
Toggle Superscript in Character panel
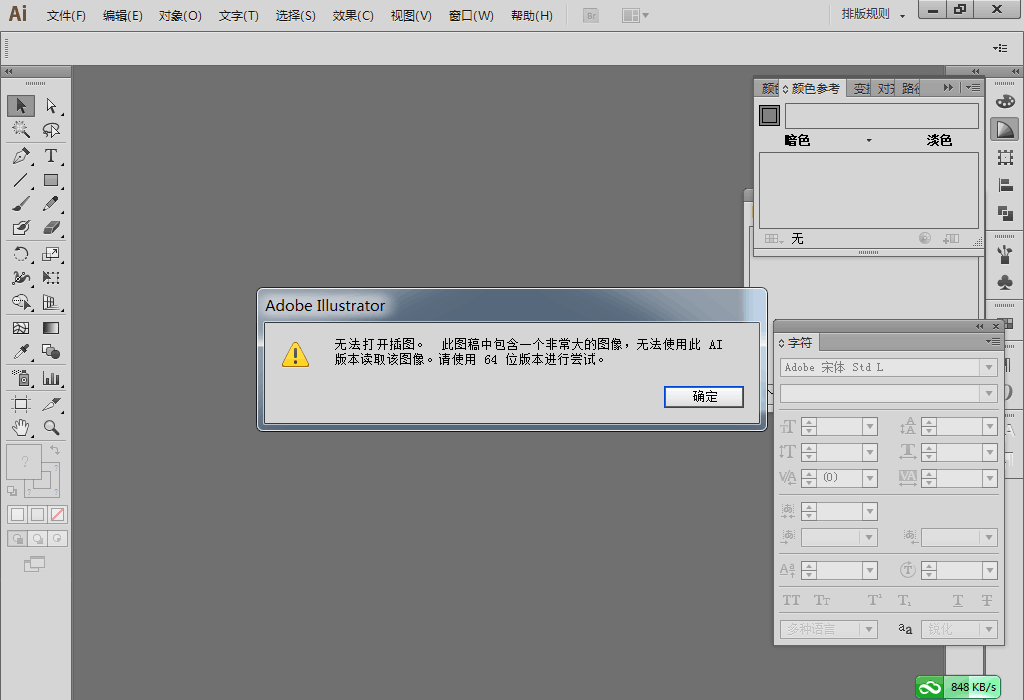pyautogui.click(x=874, y=600)
